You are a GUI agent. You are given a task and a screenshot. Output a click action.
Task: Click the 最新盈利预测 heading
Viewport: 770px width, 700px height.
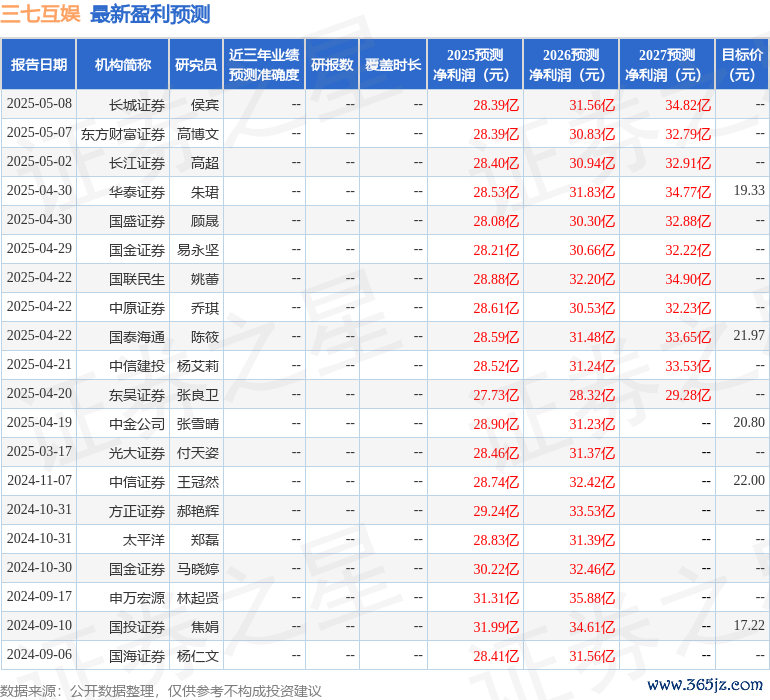(x=150, y=14)
